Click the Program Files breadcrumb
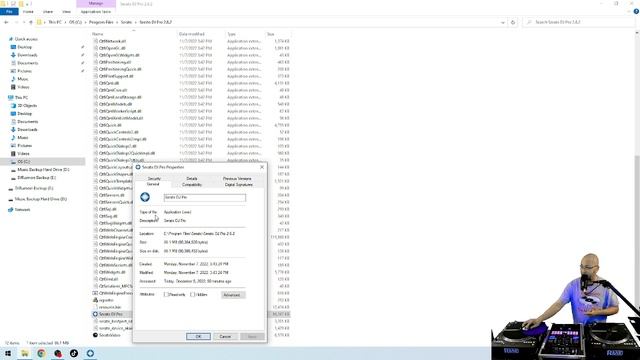The image size is (640, 360). click(101, 22)
